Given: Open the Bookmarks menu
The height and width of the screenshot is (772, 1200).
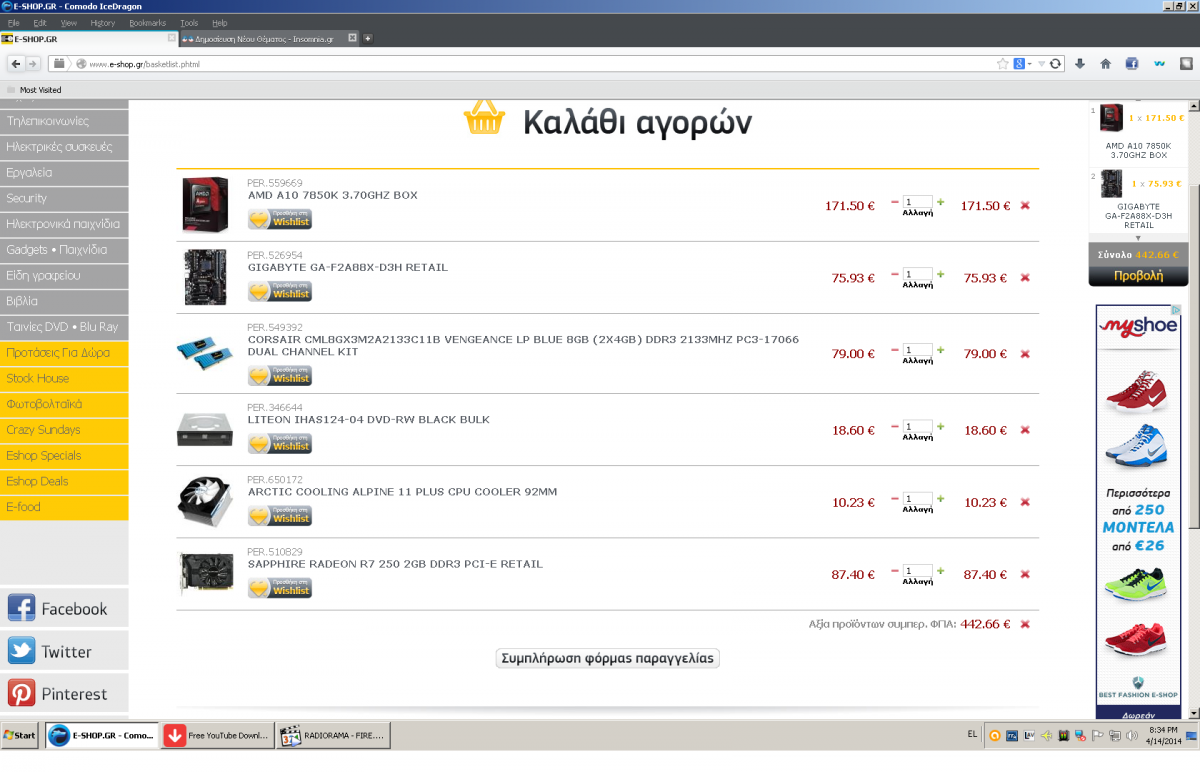Looking at the screenshot, I should point(148,22).
